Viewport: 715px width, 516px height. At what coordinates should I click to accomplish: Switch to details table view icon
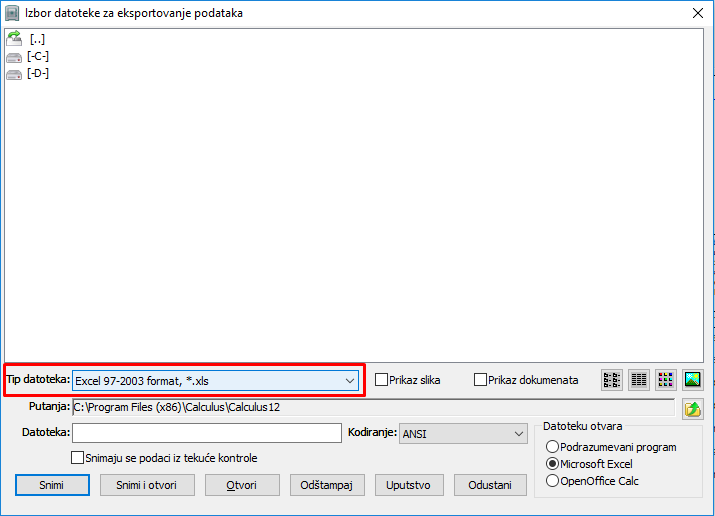[638, 380]
